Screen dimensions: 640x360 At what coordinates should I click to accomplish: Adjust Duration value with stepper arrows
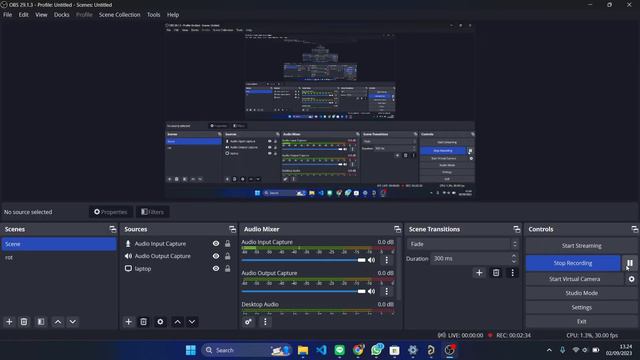point(514,258)
